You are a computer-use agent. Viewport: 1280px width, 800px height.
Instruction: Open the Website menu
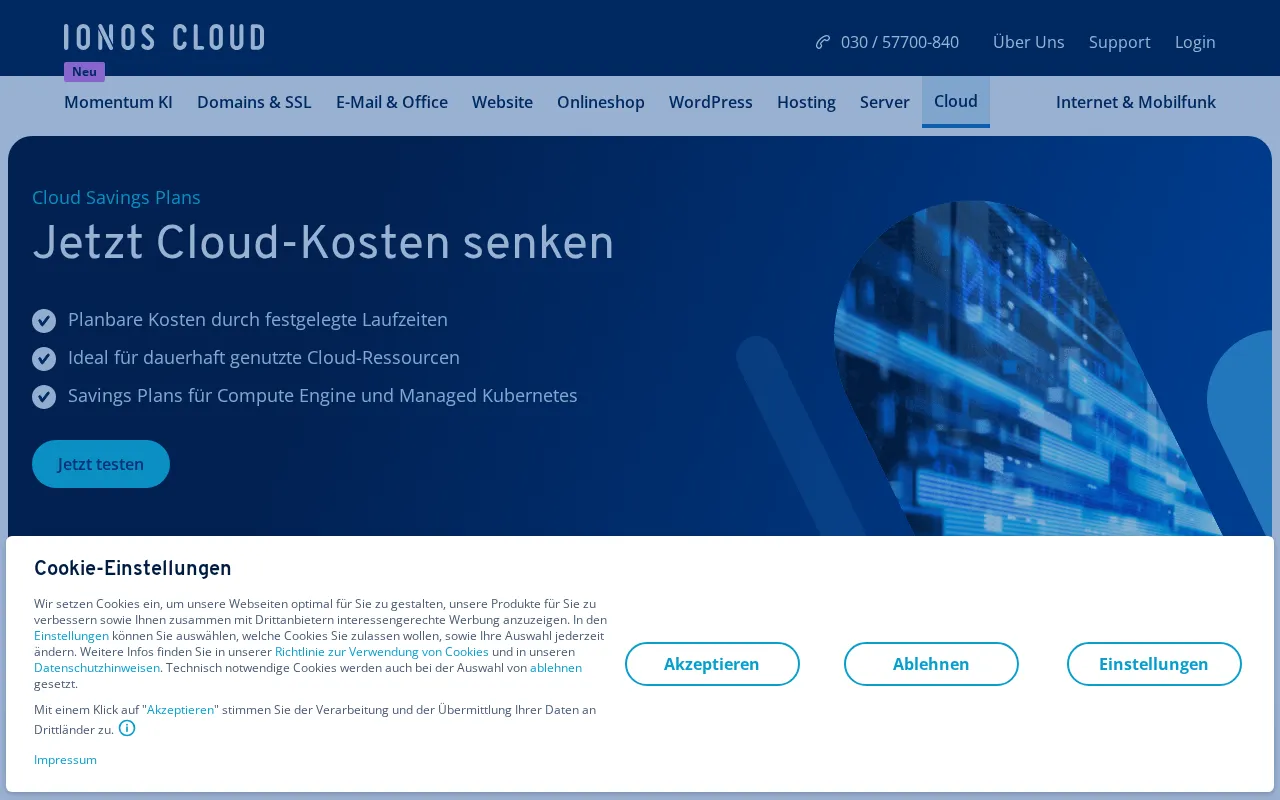coord(502,102)
